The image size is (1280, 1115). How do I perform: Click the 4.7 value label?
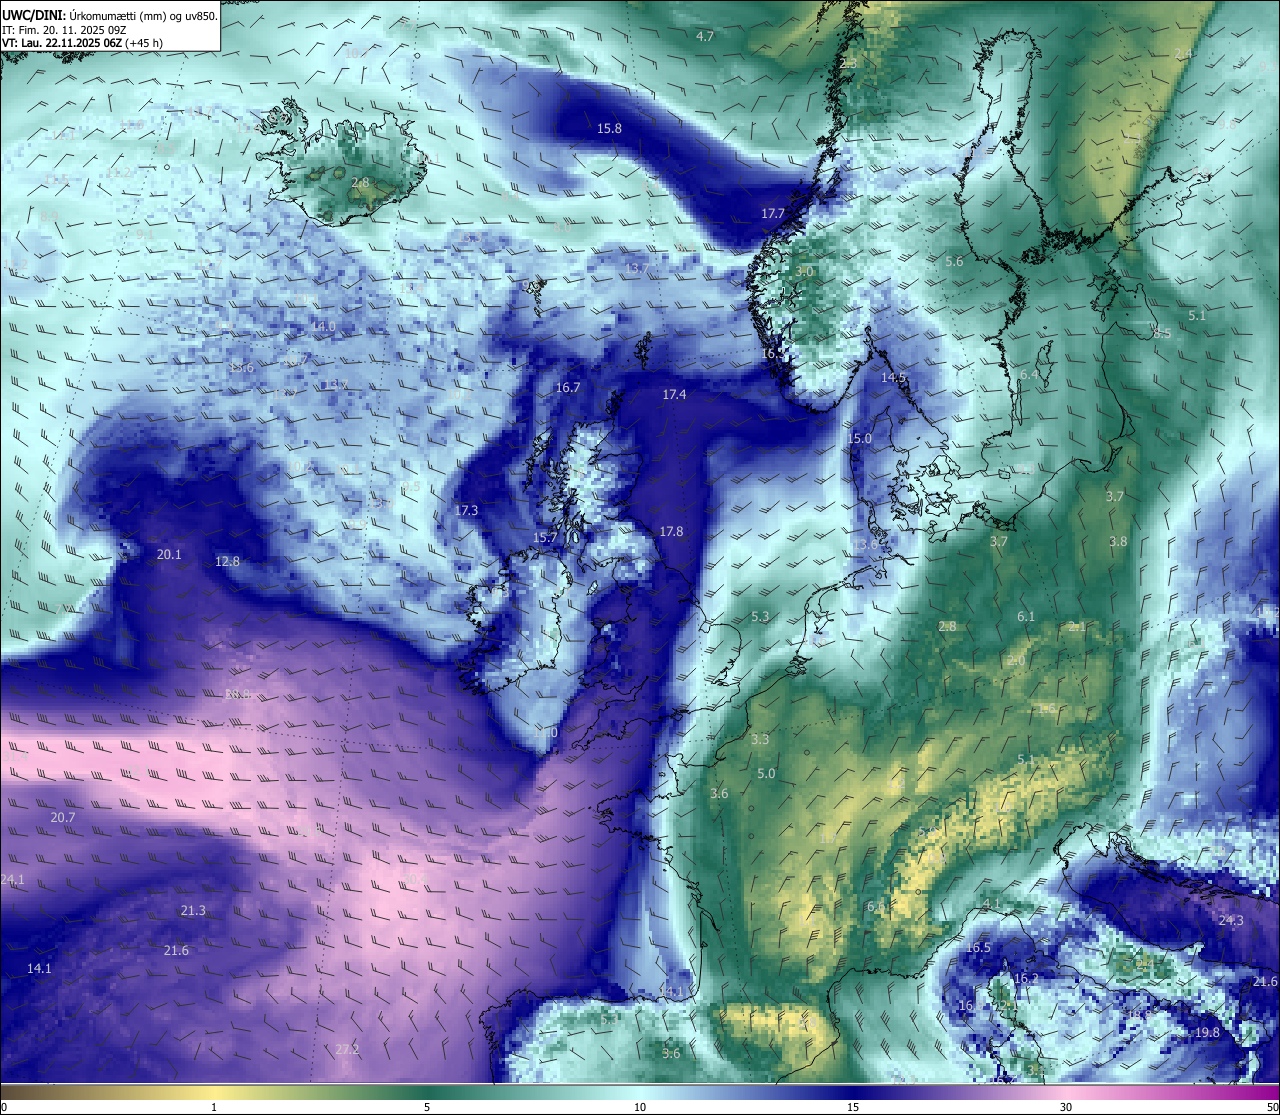tap(705, 36)
